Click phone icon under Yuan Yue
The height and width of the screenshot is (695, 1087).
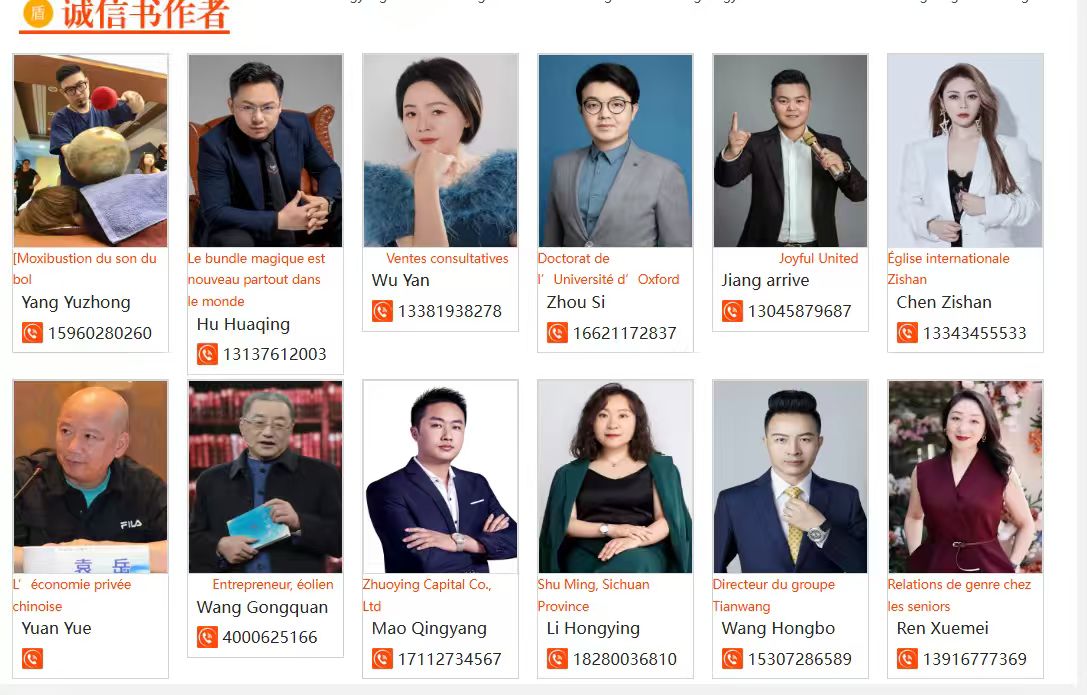[32, 658]
